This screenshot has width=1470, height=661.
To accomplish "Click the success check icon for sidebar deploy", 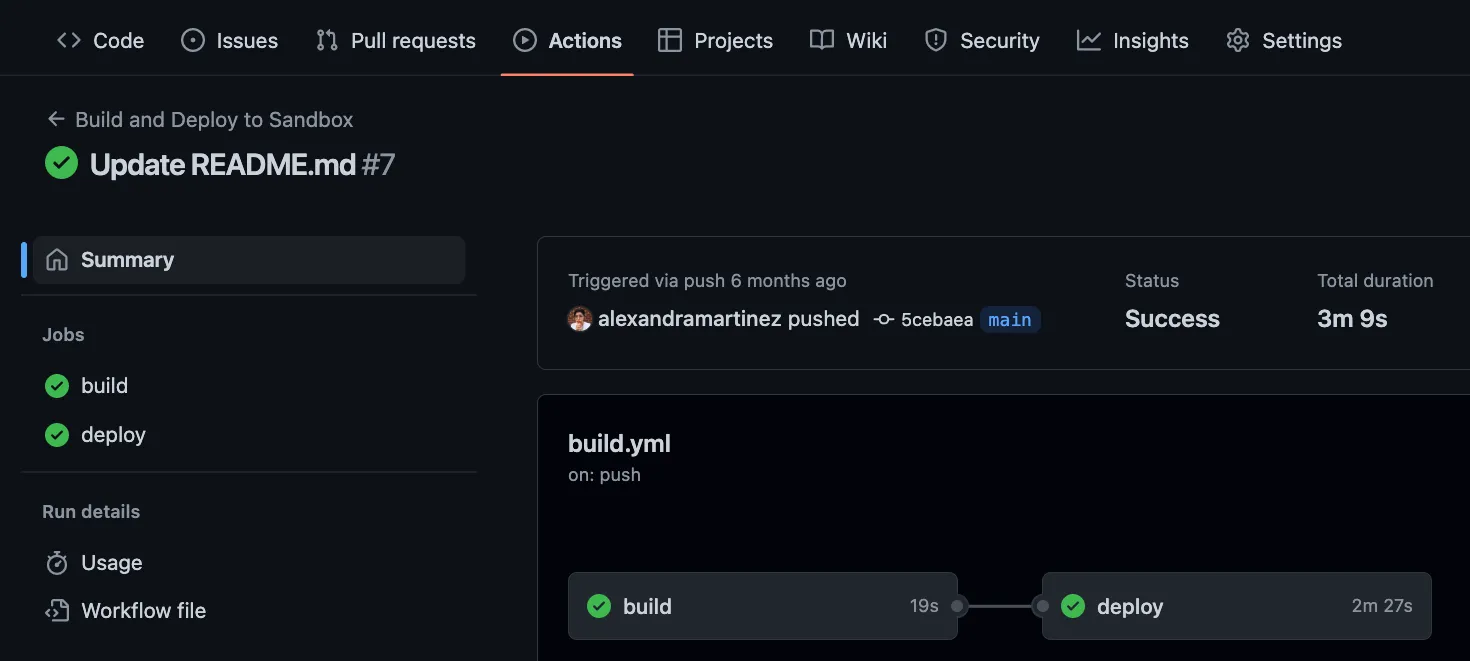I will click(x=57, y=435).
